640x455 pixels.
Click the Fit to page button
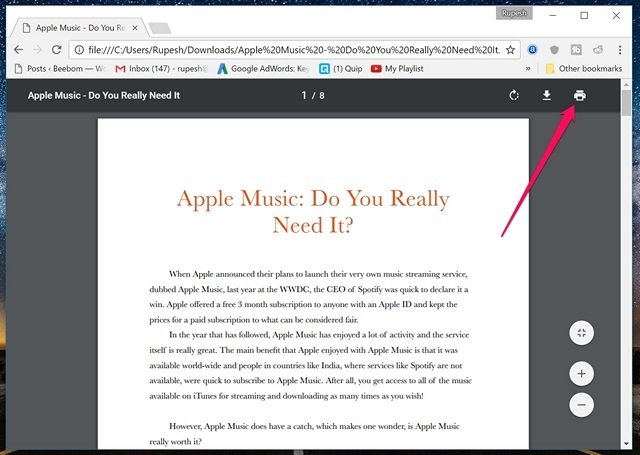coord(582,333)
